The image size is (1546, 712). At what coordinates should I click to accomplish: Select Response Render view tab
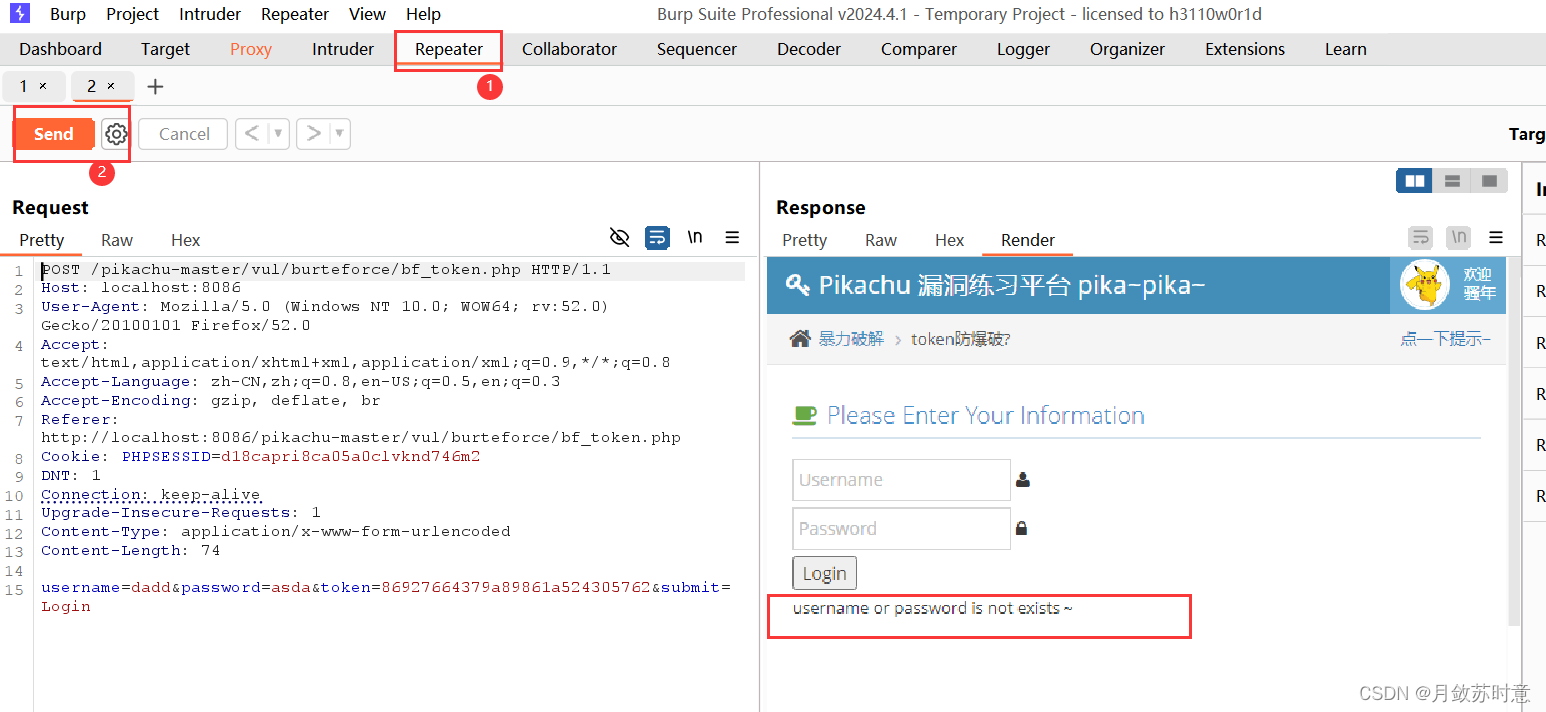1028,240
